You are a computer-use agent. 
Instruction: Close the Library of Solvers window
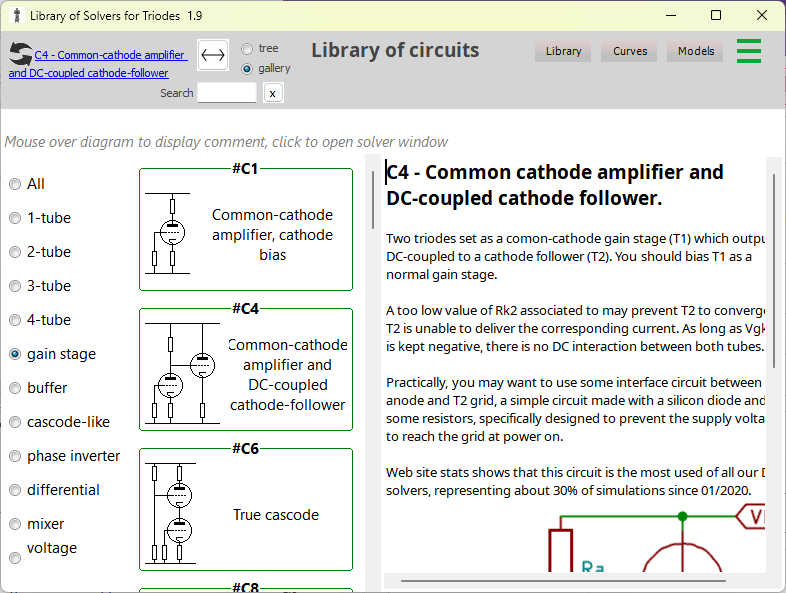point(761,16)
